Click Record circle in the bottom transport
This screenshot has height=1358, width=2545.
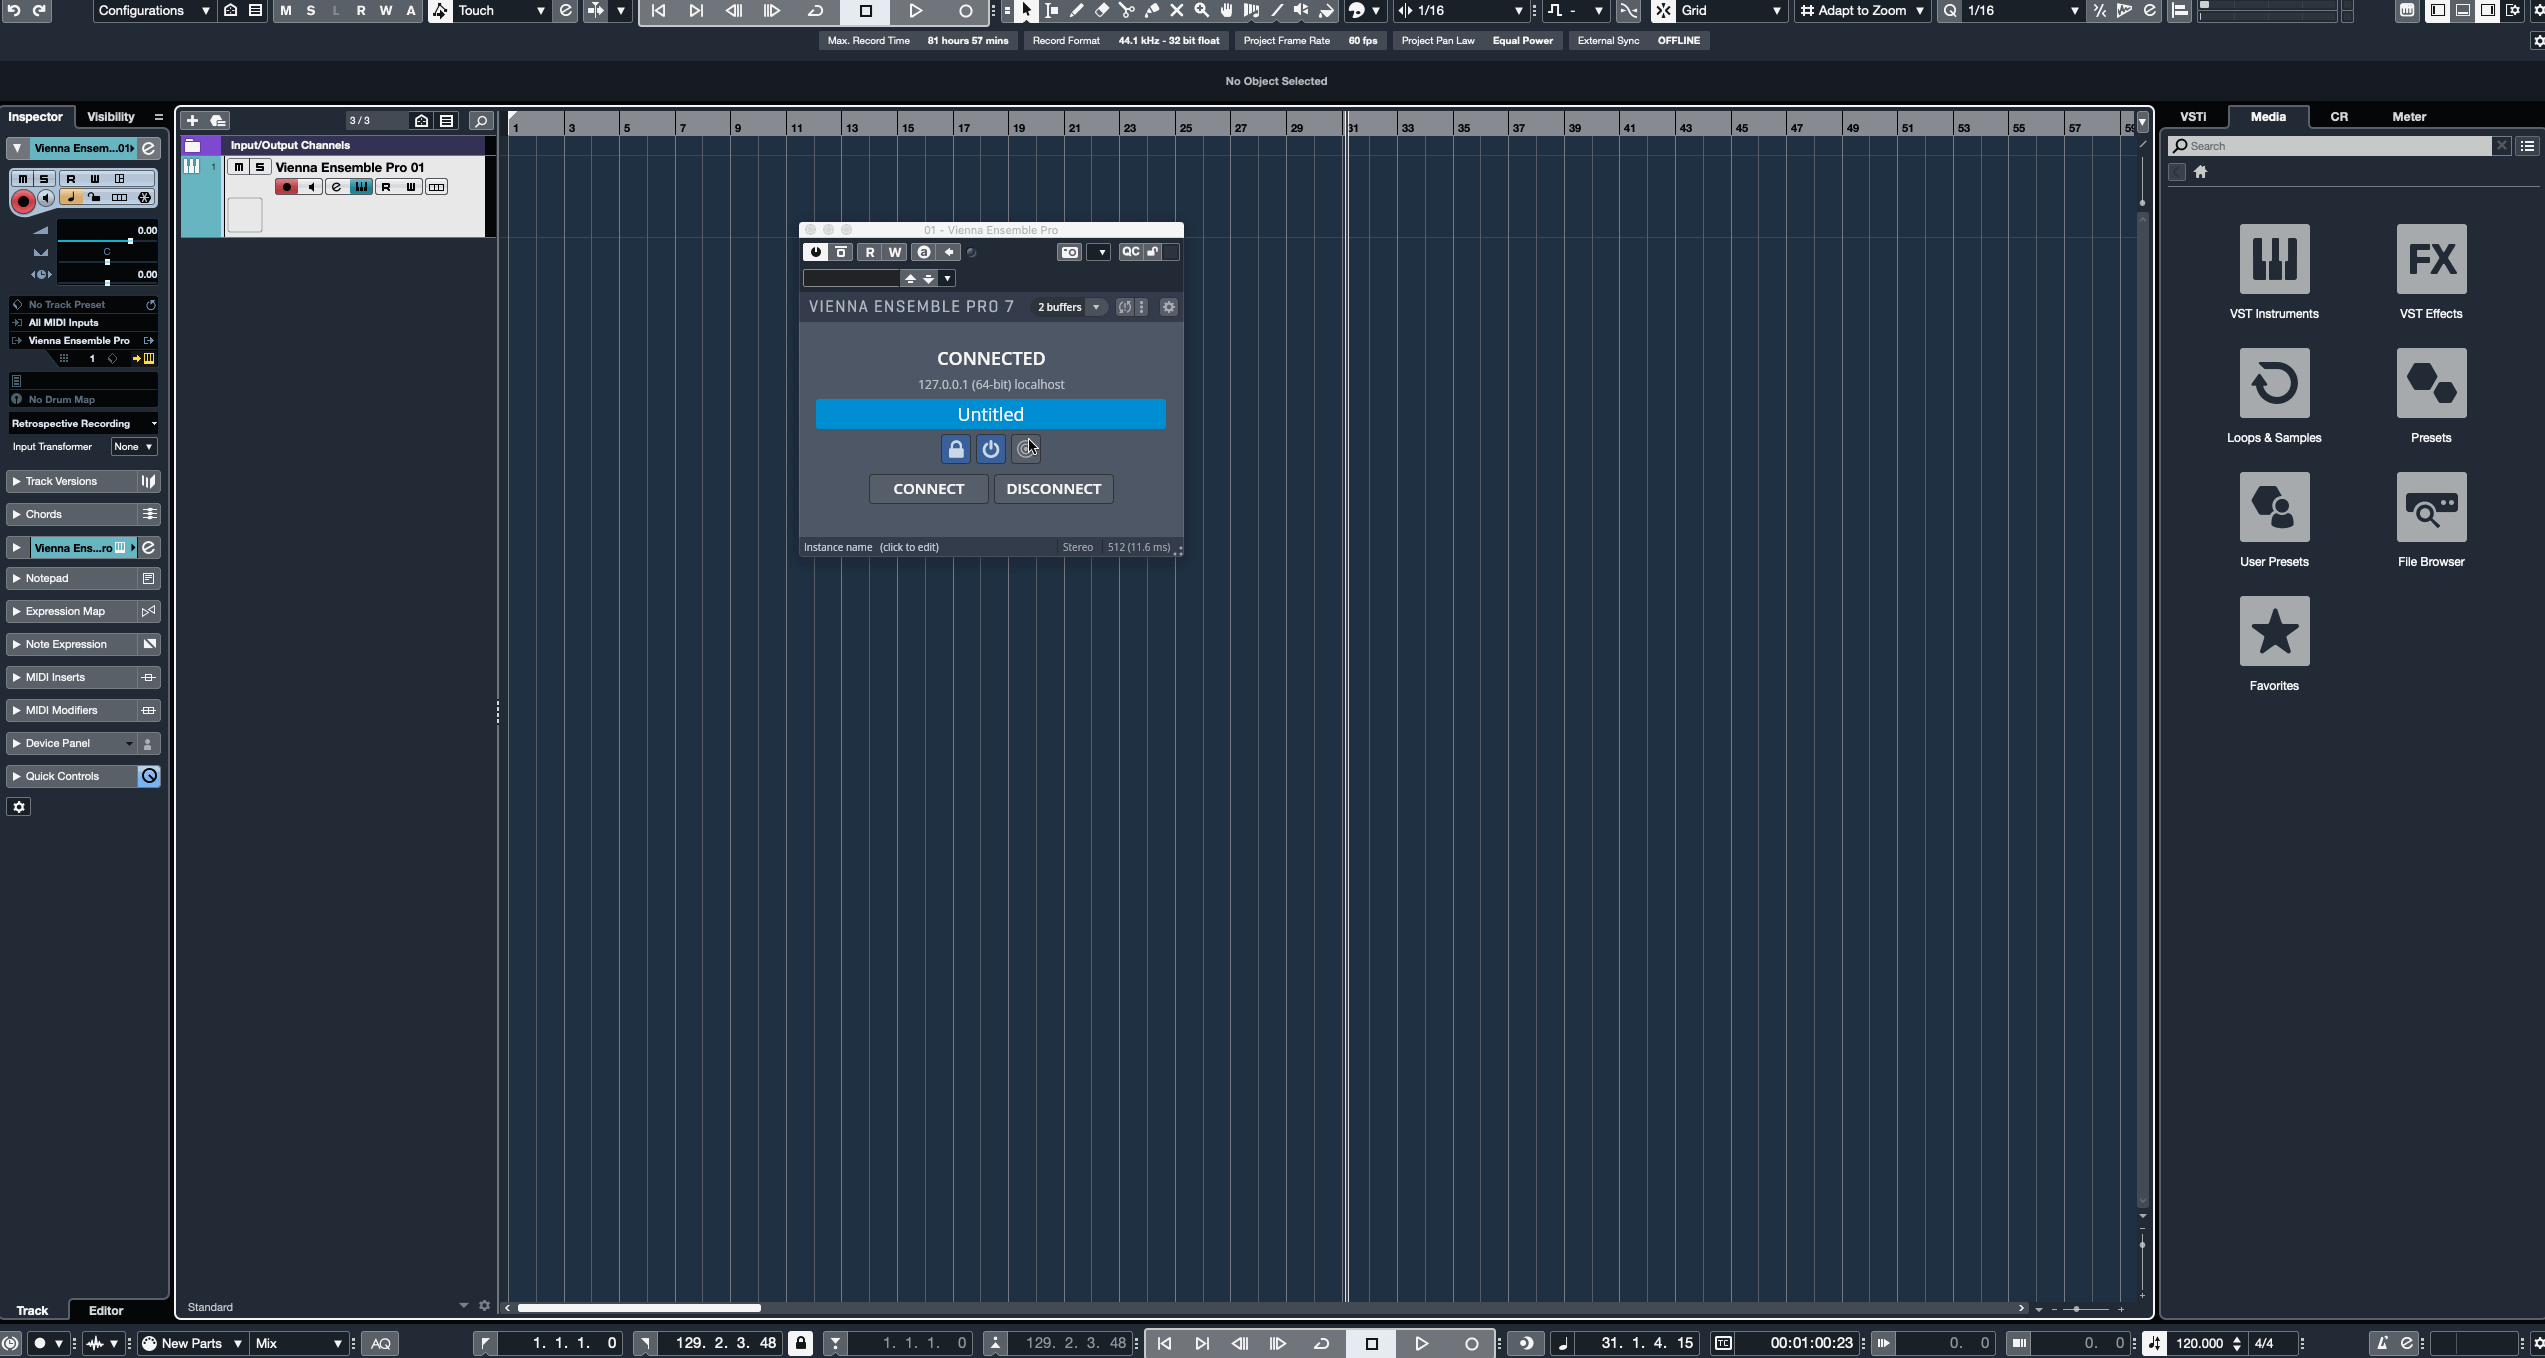point(1471,1343)
